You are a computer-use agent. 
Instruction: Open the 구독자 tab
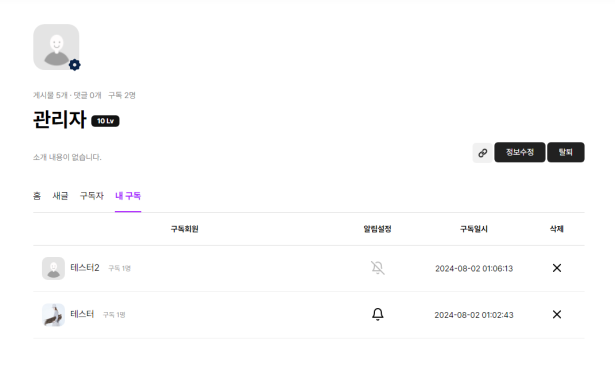pyautogui.click(x=92, y=196)
